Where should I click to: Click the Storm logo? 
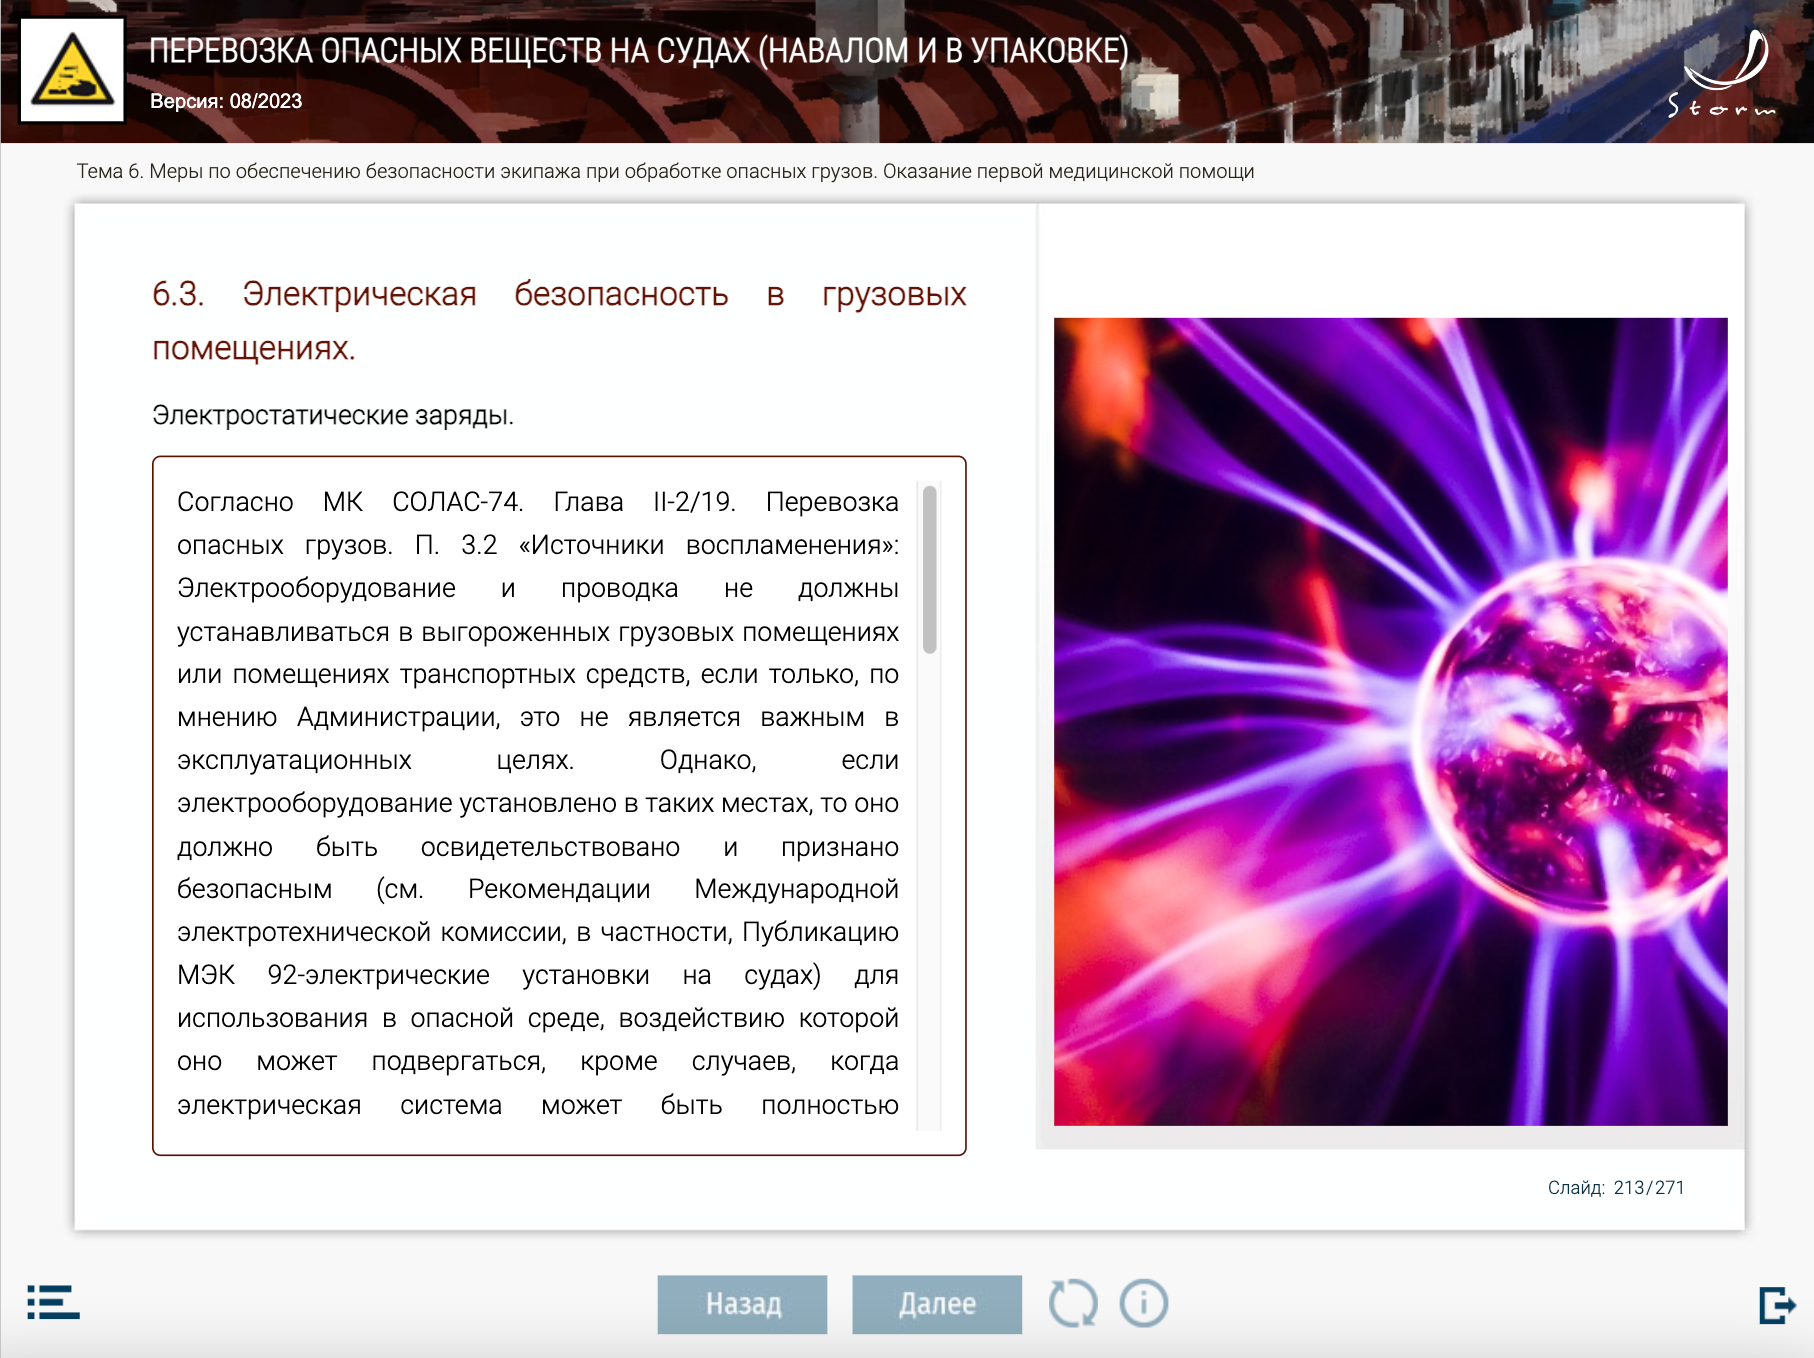1723,74
